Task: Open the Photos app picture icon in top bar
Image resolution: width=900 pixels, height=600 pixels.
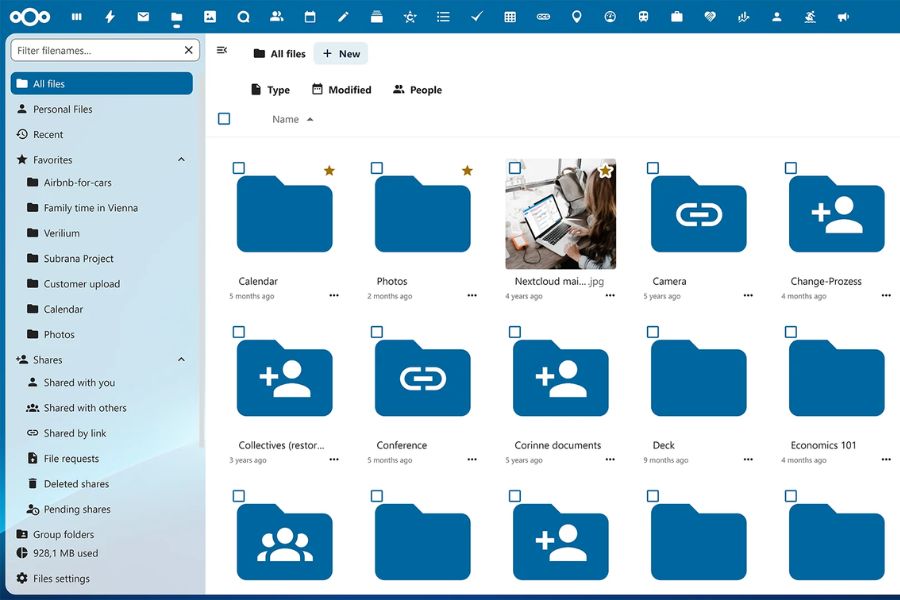Action: pos(210,17)
